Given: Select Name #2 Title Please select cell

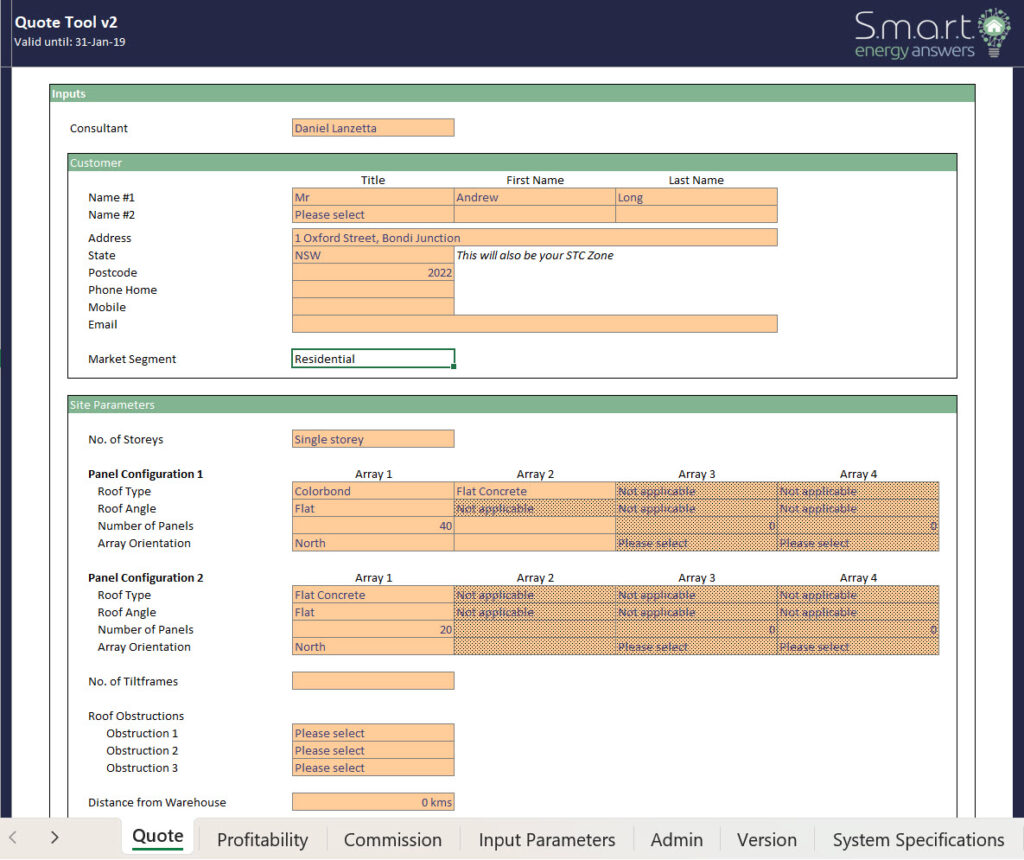Looking at the screenshot, I should click(373, 215).
